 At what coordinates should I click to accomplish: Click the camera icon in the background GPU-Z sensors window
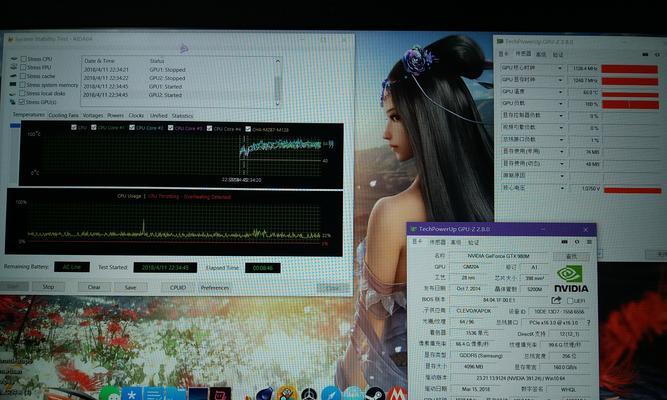[x=645, y=54]
